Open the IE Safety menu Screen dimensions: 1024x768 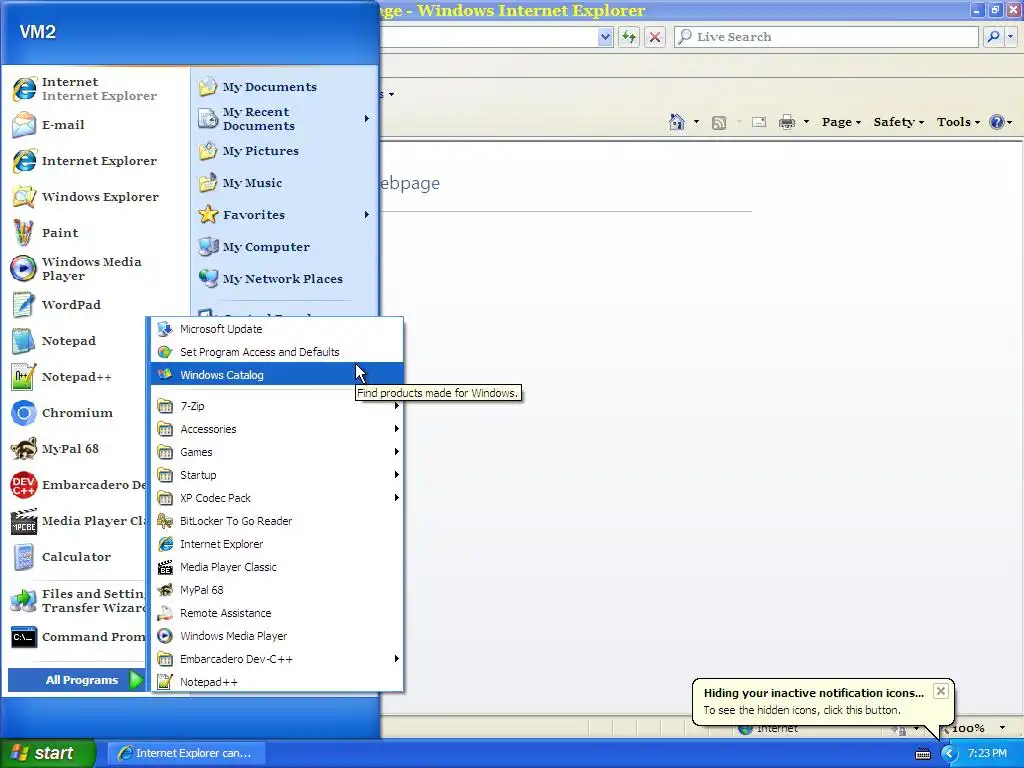pyautogui.click(x=899, y=122)
